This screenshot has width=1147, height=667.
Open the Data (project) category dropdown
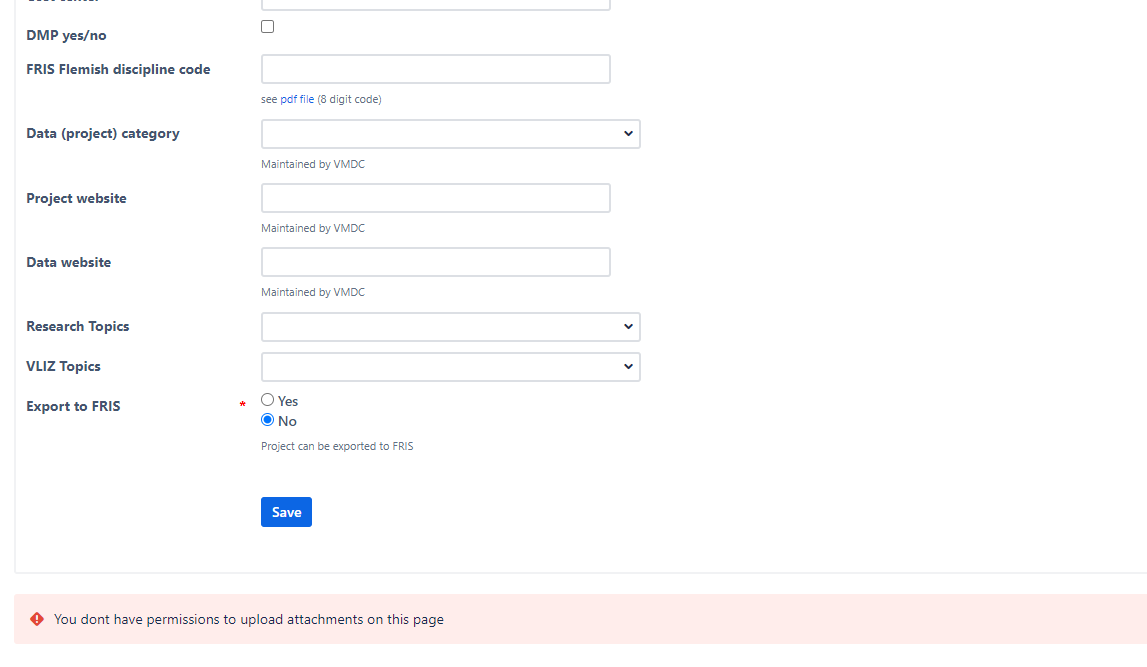[451, 134]
